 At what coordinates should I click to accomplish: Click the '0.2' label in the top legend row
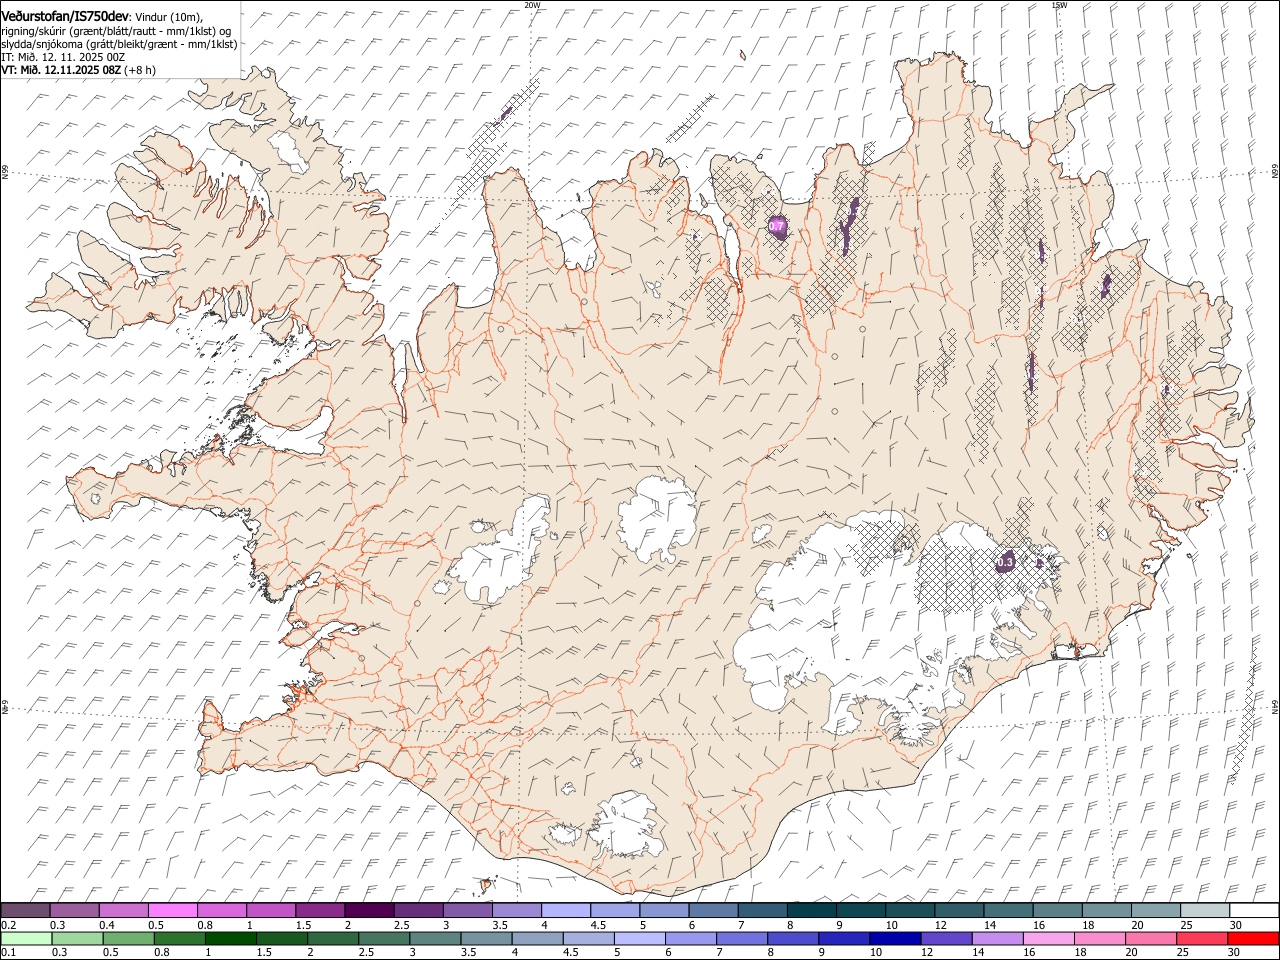click(x=7, y=924)
